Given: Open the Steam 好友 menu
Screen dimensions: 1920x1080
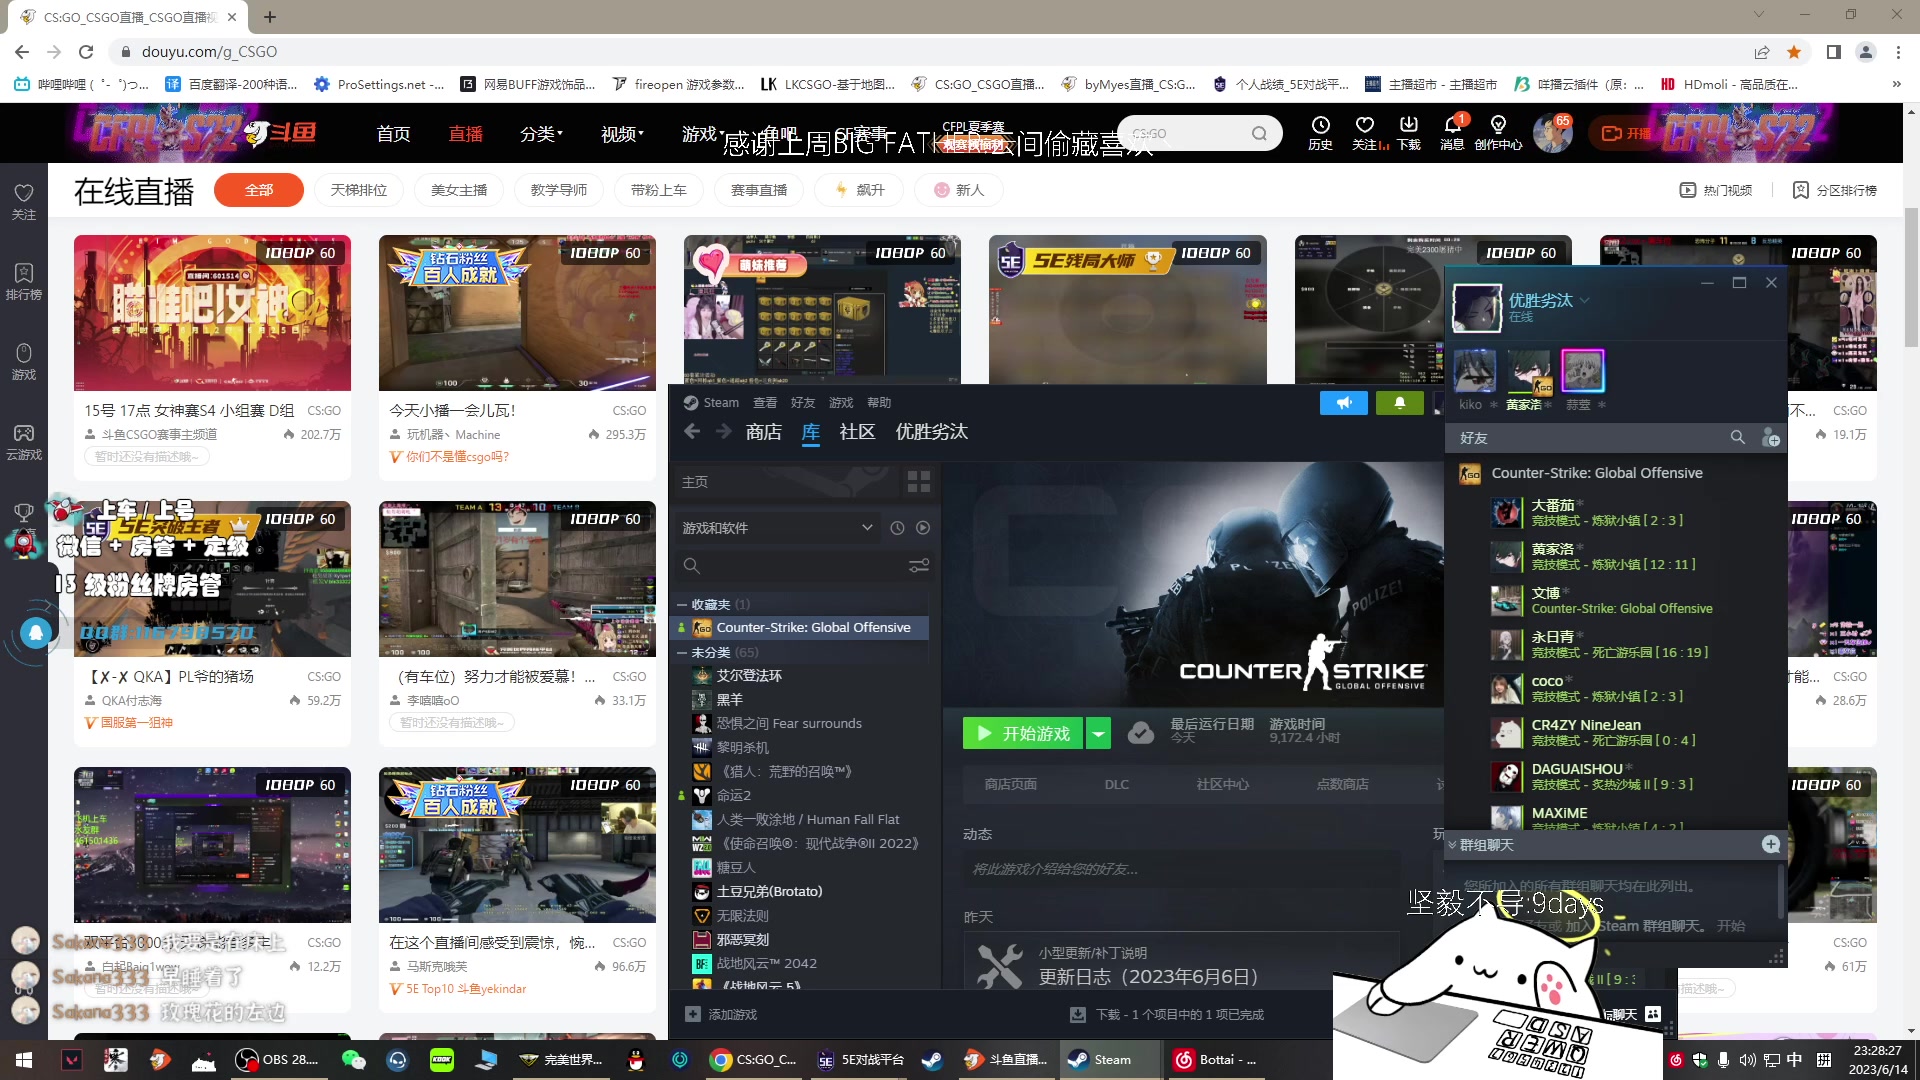Looking at the screenshot, I should tap(803, 402).
